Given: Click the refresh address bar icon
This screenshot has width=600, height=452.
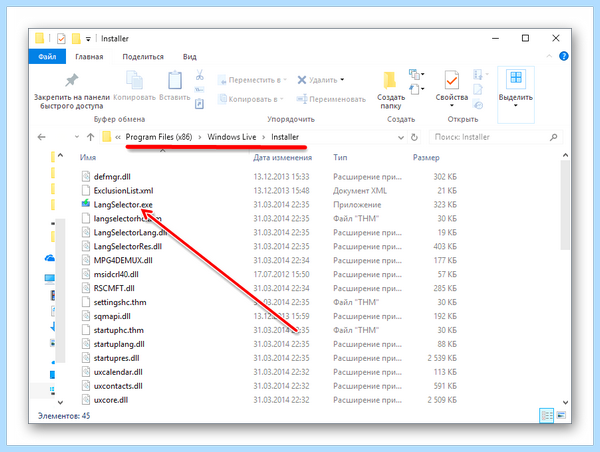Looking at the screenshot, I should click(x=414, y=137).
